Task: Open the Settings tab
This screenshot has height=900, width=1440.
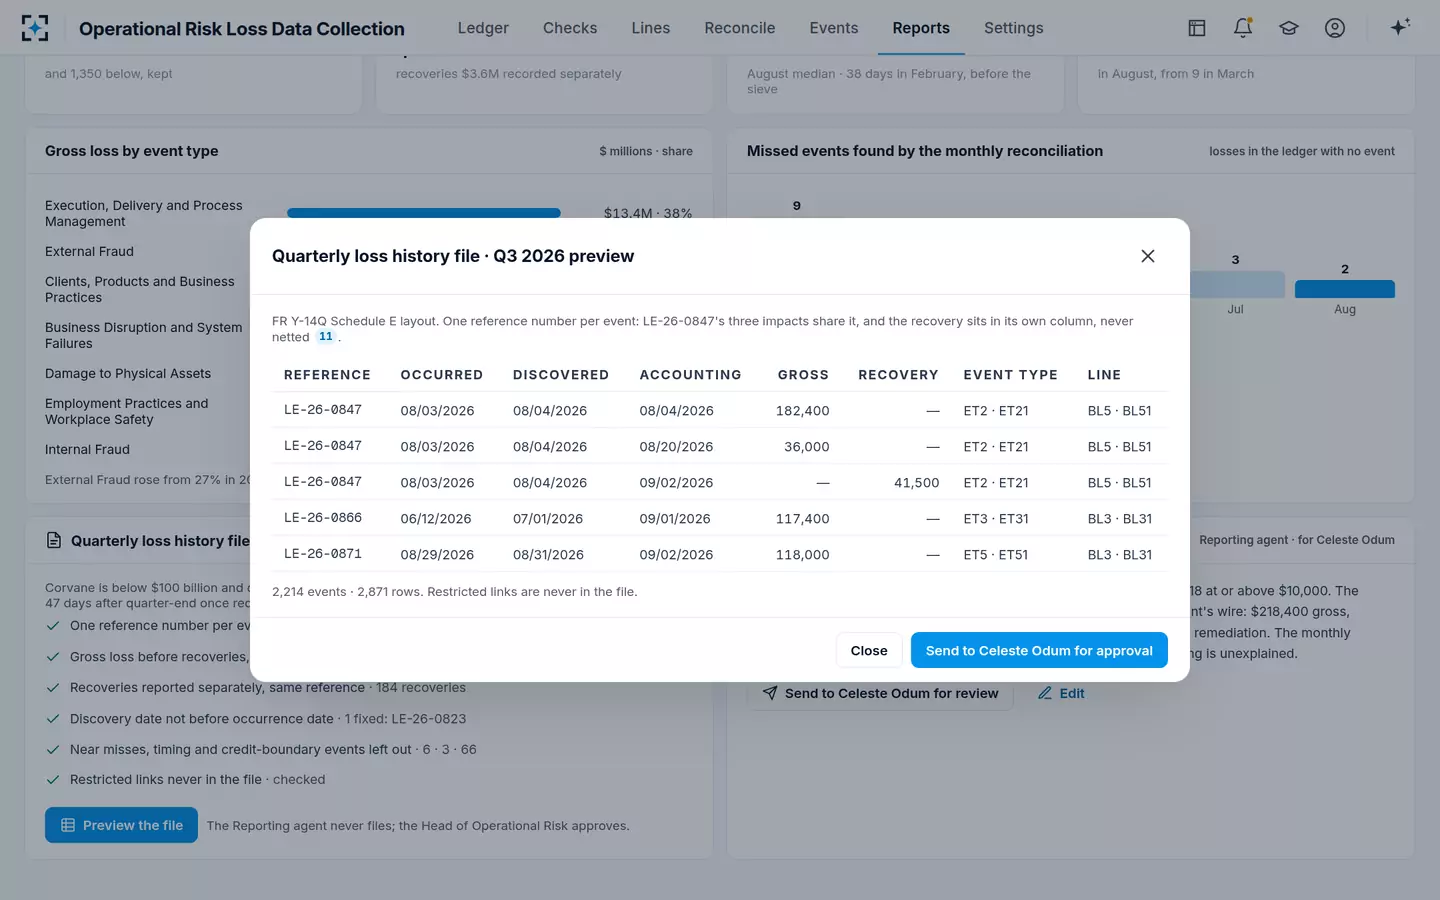Action: [1014, 28]
